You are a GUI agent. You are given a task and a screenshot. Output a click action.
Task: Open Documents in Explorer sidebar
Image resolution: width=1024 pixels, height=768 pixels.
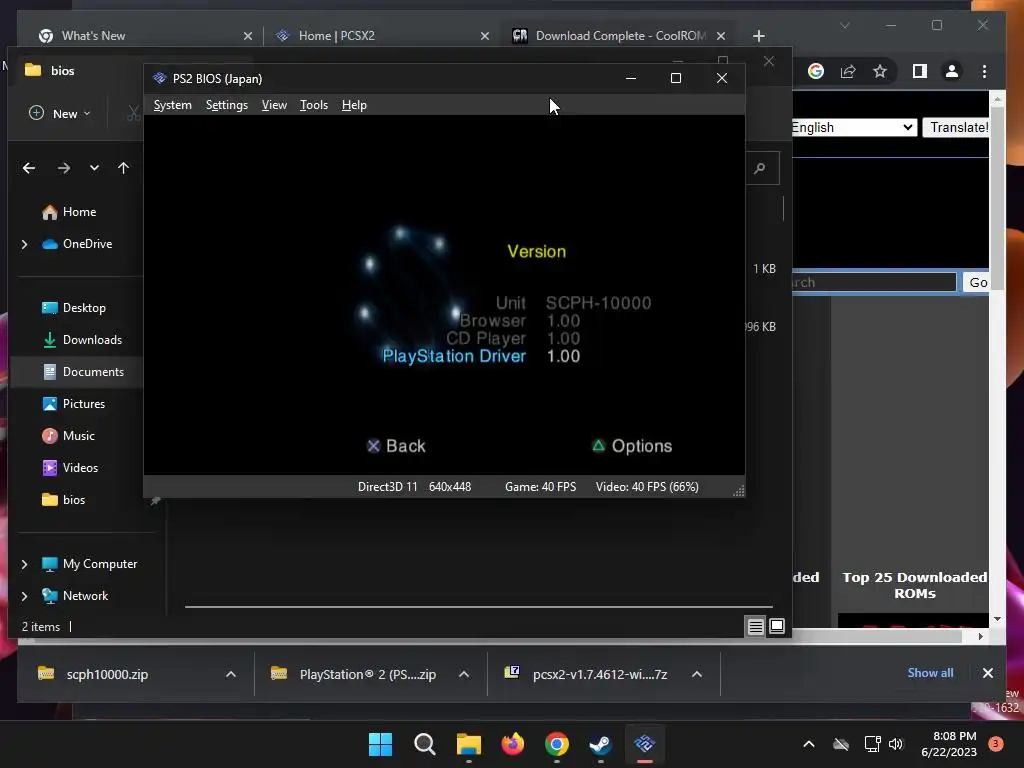(x=93, y=372)
